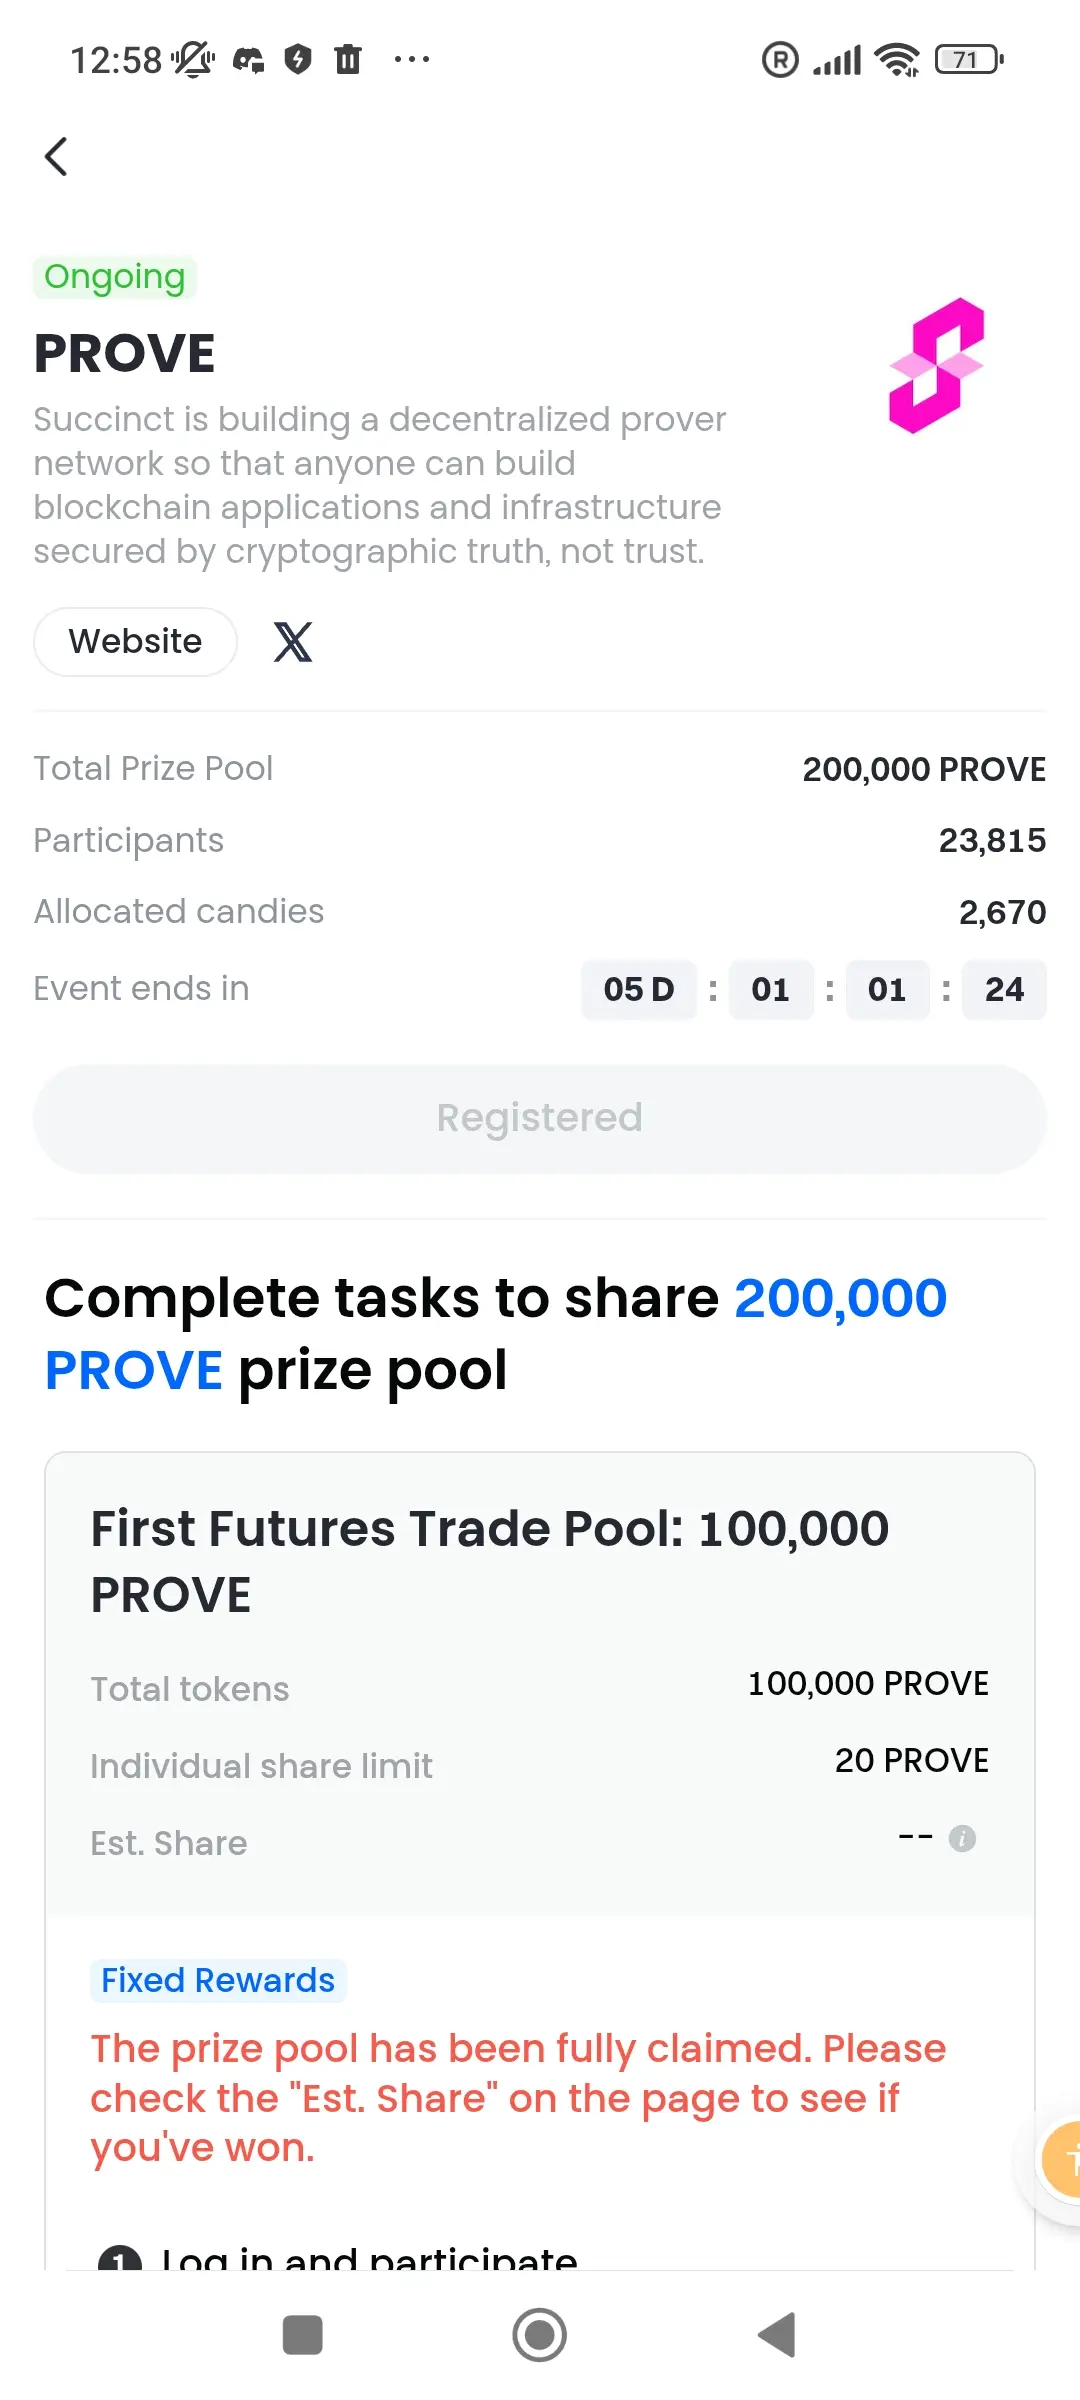The width and height of the screenshot is (1080, 2400).
Task: Tap the Succinct PROVE pink logo
Action: (937, 365)
